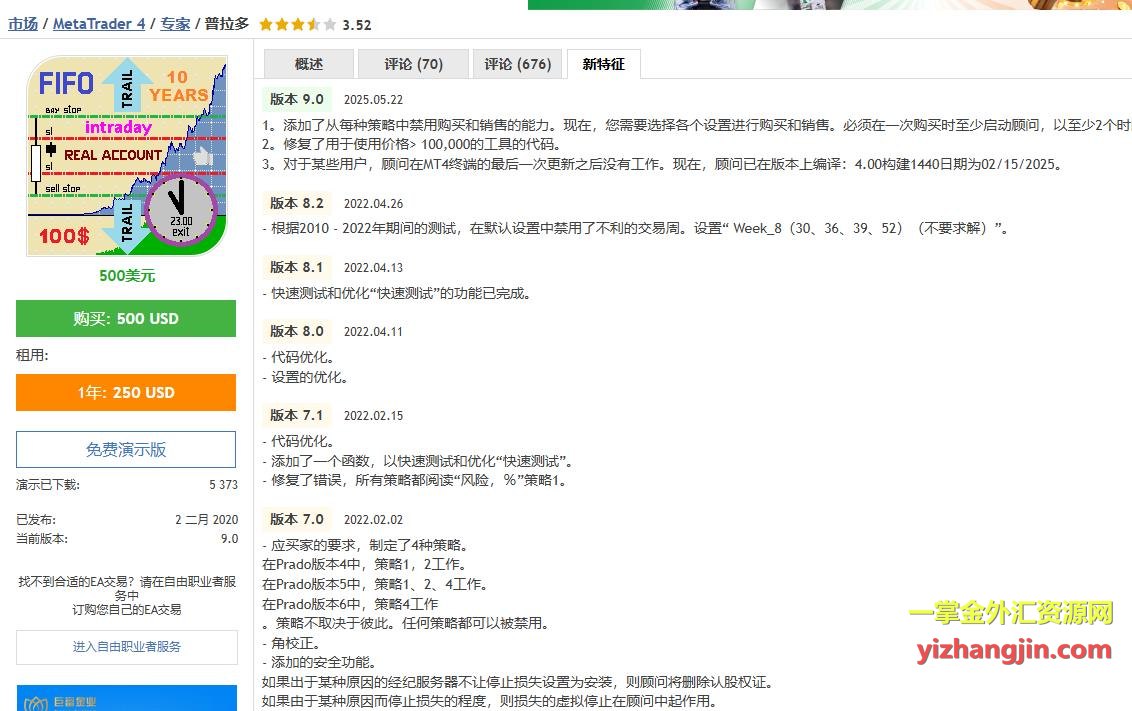This screenshot has width=1132, height=711.
Task: Click the 版本 8.2 heading
Action: tap(297, 203)
